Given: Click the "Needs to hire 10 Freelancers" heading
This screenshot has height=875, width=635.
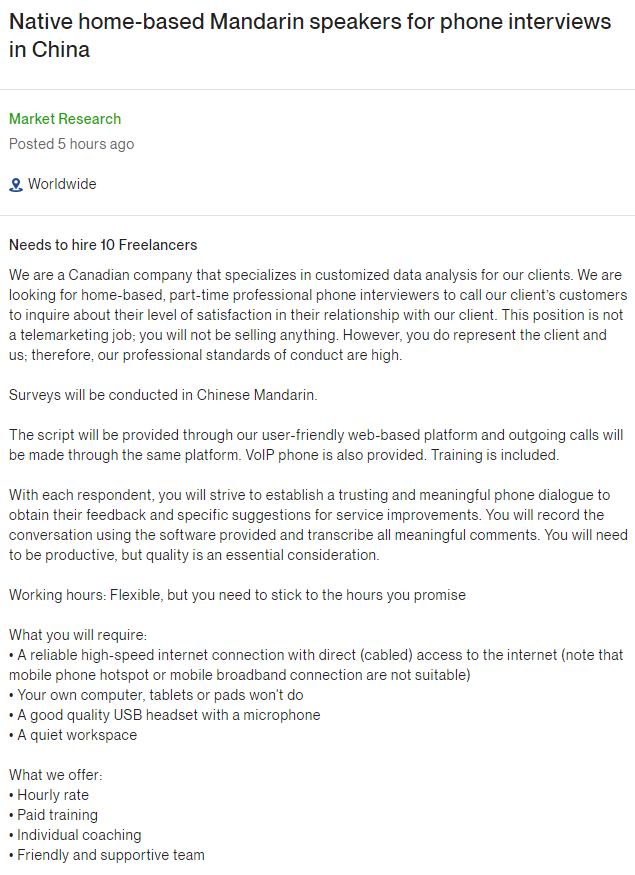Looking at the screenshot, I should [103, 245].
